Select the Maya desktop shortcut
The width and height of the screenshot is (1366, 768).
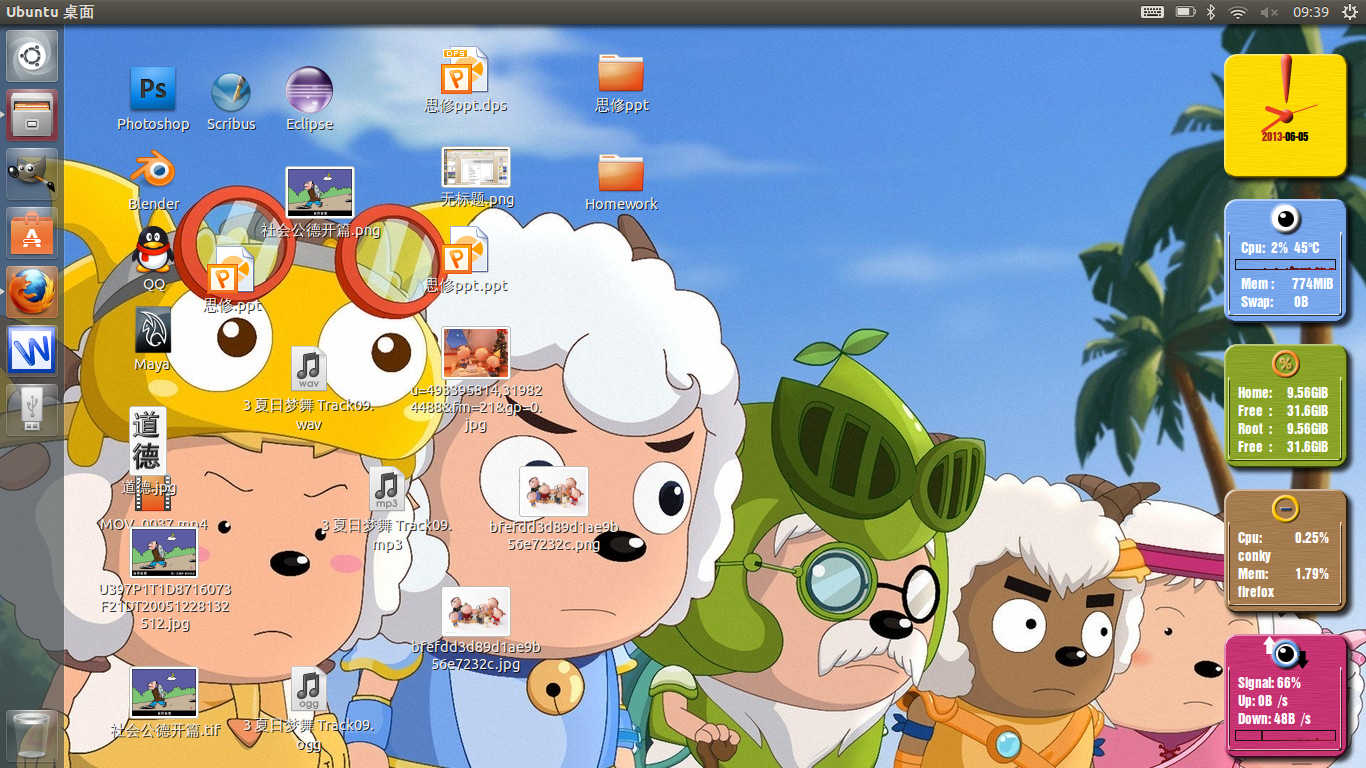point(153,330)
